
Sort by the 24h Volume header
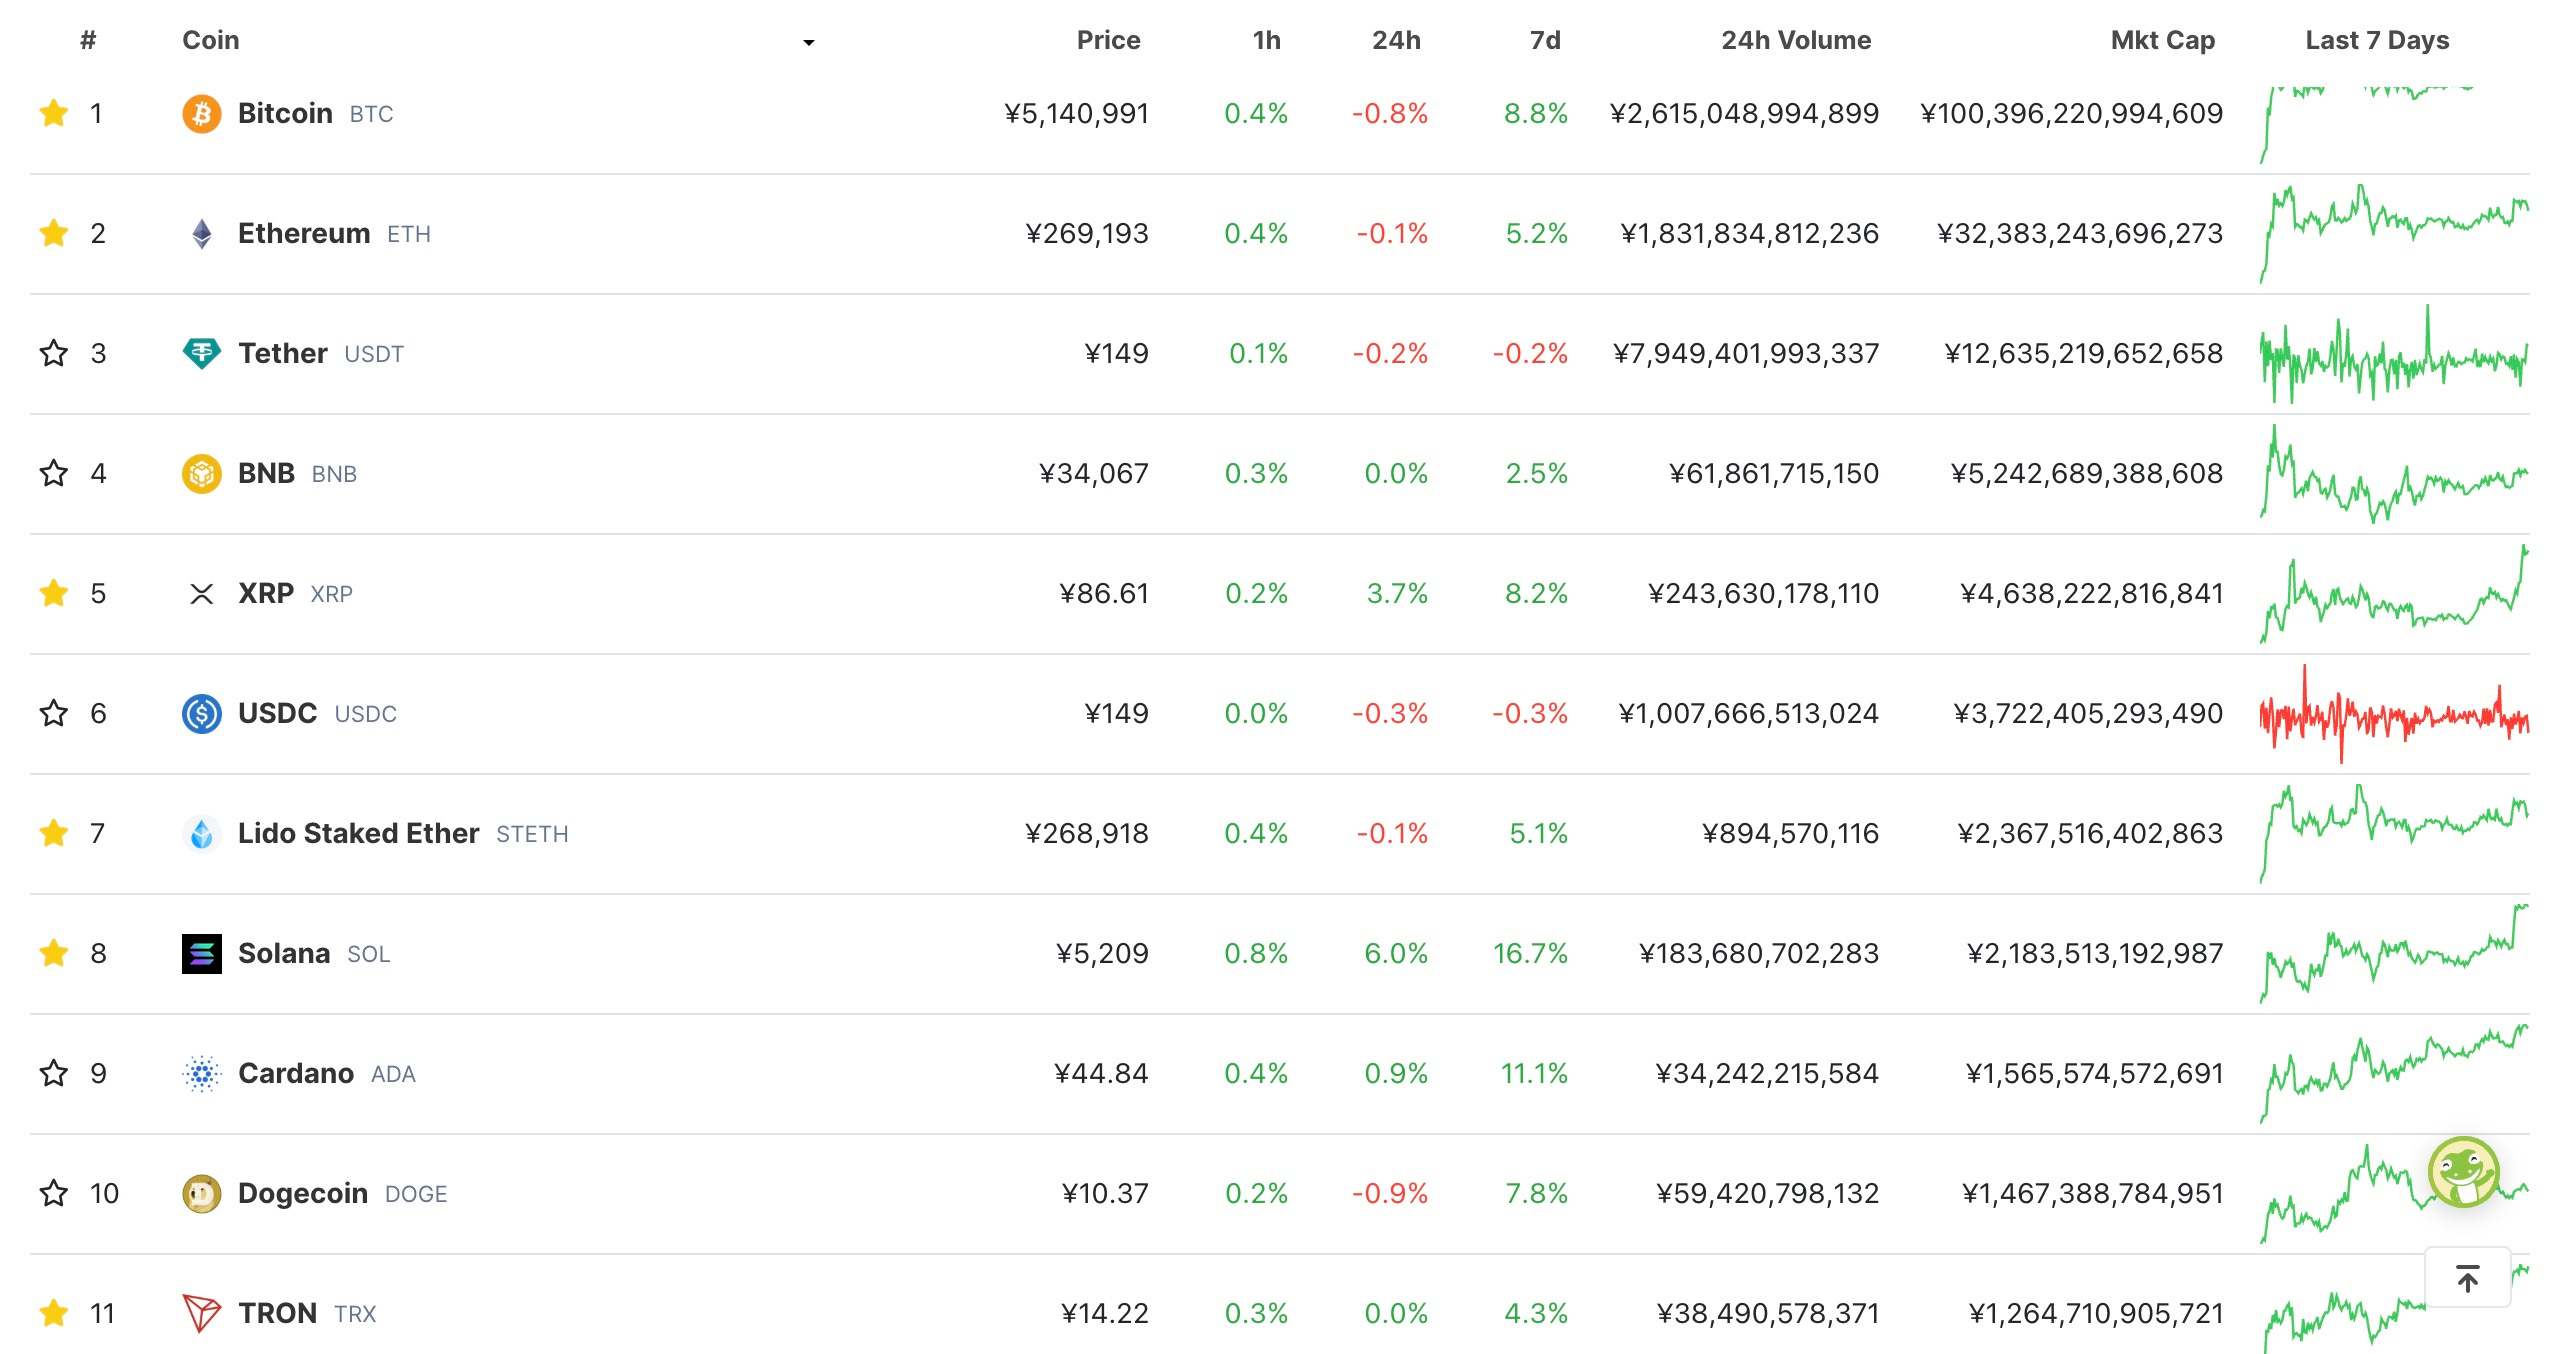[x=1796, y=40]
